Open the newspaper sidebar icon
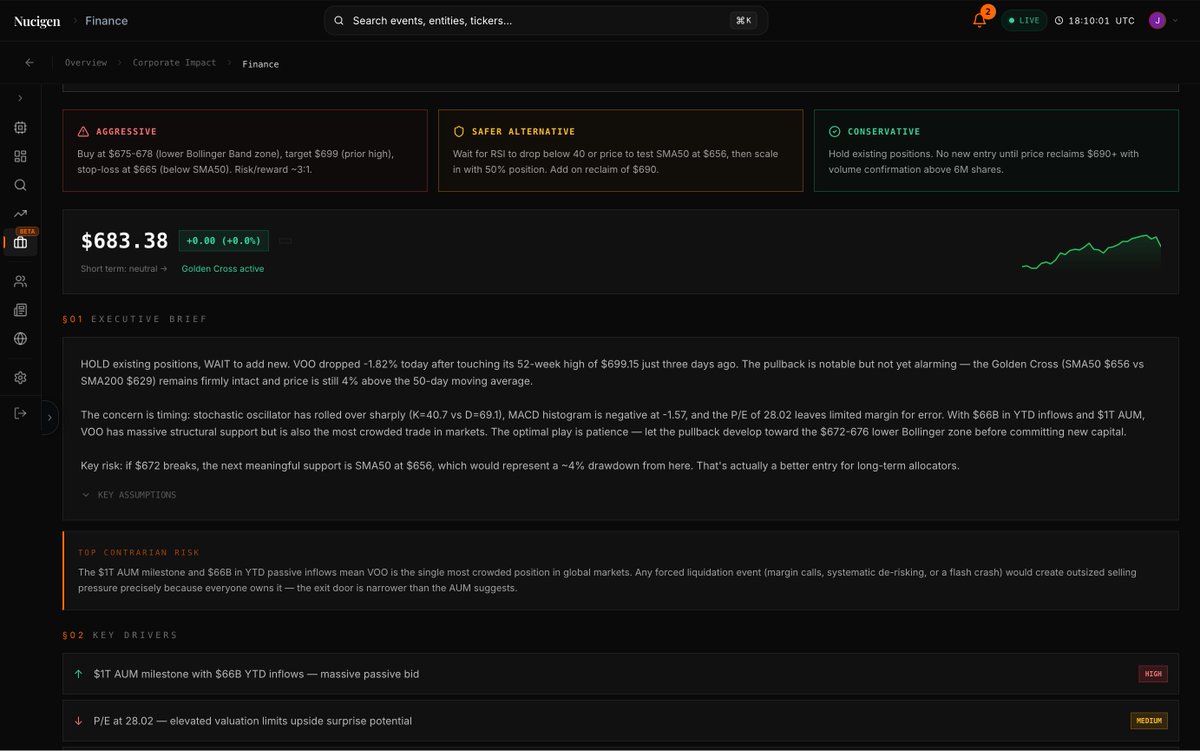 [x=20, y=310]
